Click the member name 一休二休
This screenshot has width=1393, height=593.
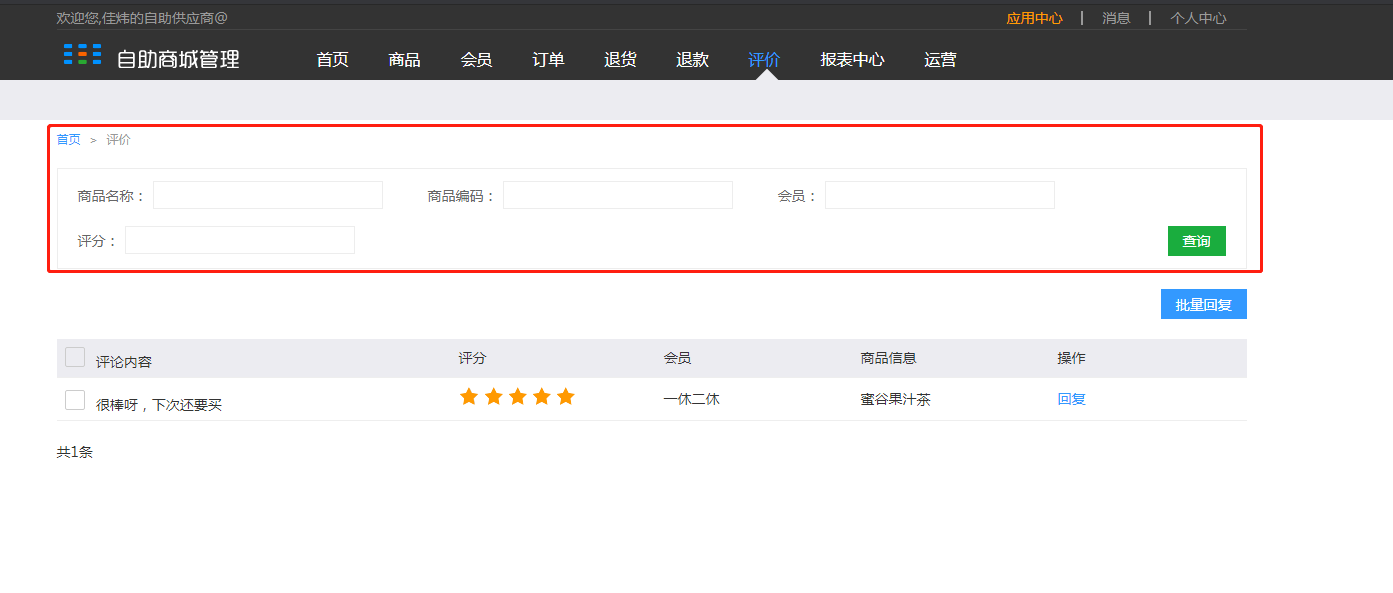[x=691, y=399]
